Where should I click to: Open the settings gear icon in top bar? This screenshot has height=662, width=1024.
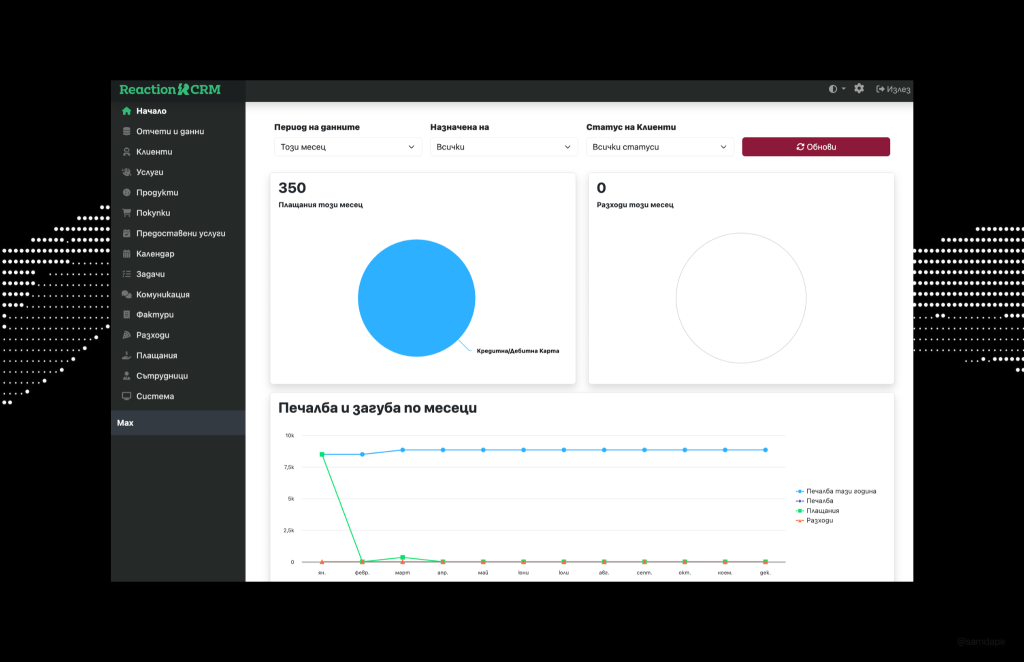point(859,89)
